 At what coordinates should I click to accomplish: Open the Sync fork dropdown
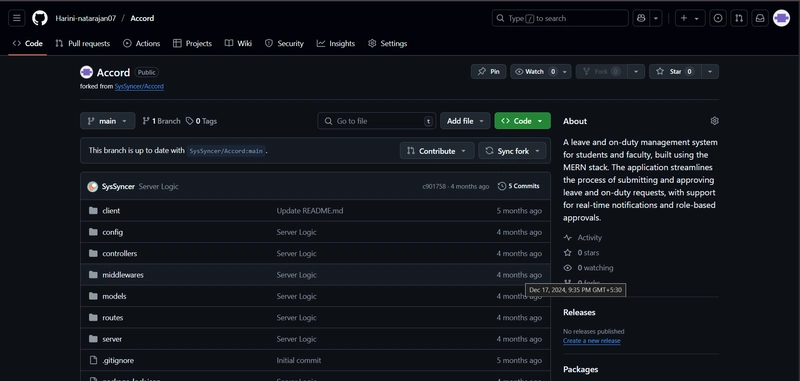(512, 151)
